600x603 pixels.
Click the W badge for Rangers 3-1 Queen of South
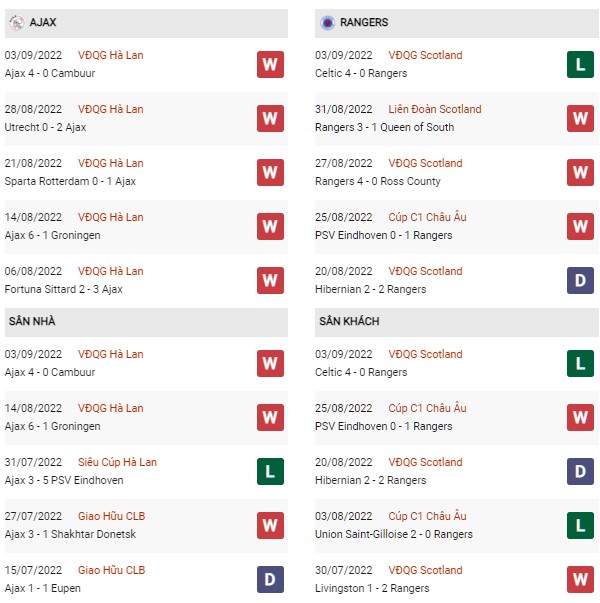pyautogui.click(x=580, y=118)
